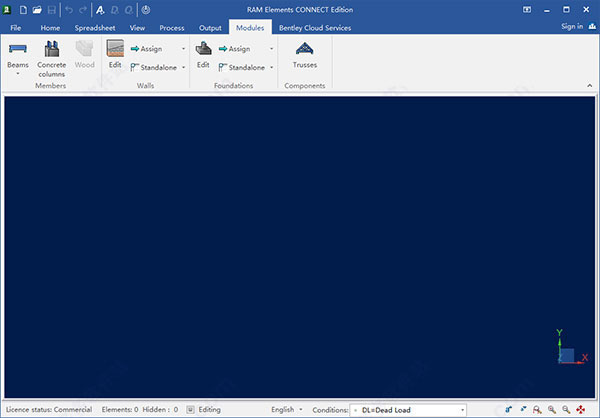Switch to the Process tab
Screen dimensions: 600x418
tap(172, 28)
